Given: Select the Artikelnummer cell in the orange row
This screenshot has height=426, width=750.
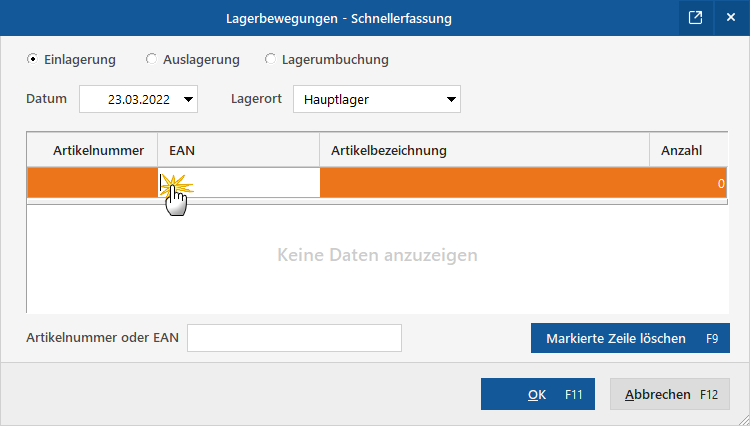Looking at the screenshot, I should point(92,183).
